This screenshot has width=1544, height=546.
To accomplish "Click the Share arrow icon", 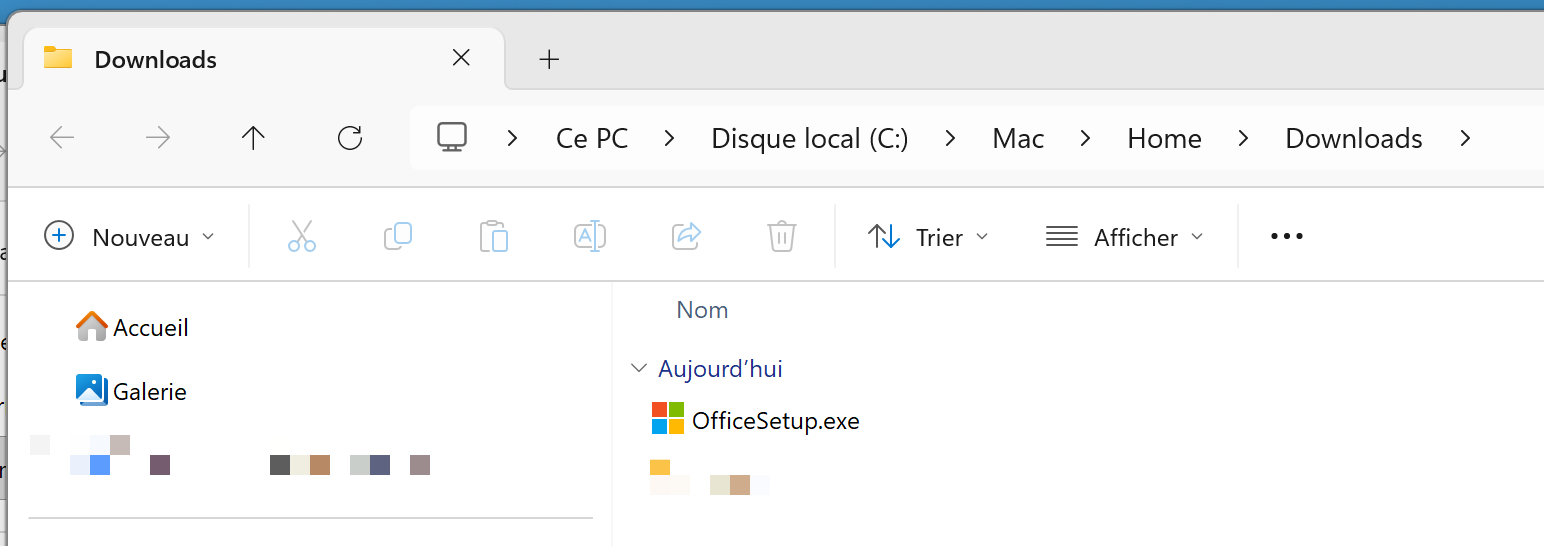I will click(686, 237).
